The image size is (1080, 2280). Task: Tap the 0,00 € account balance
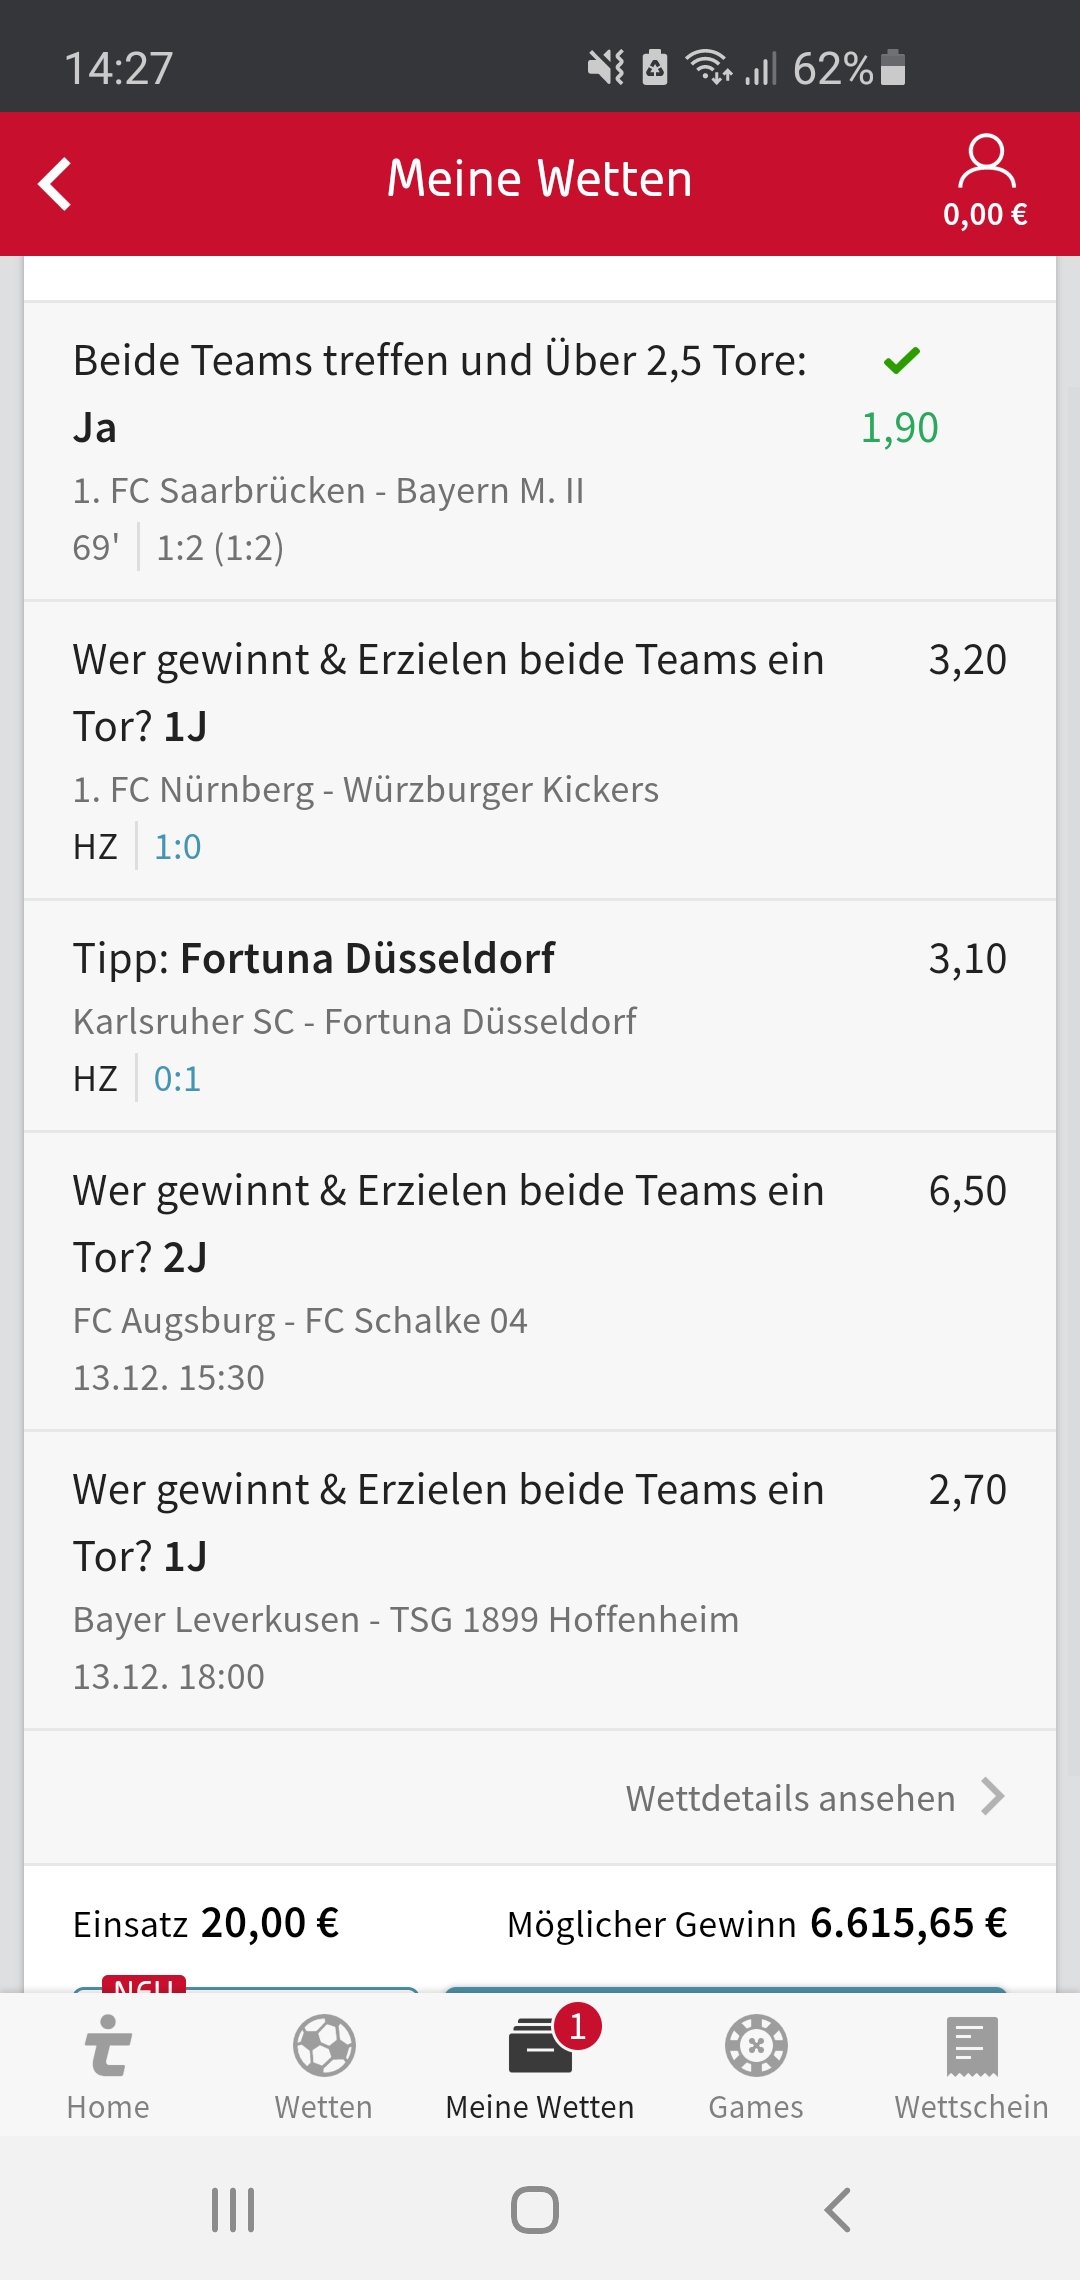coord(985,215)
